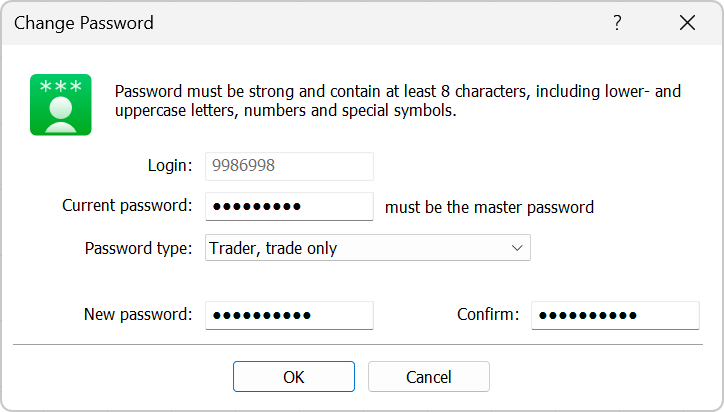Viewport: 724px width, 412px height.
Task: Click the Login field showing 9986998
Action: [x=290, y=166]
